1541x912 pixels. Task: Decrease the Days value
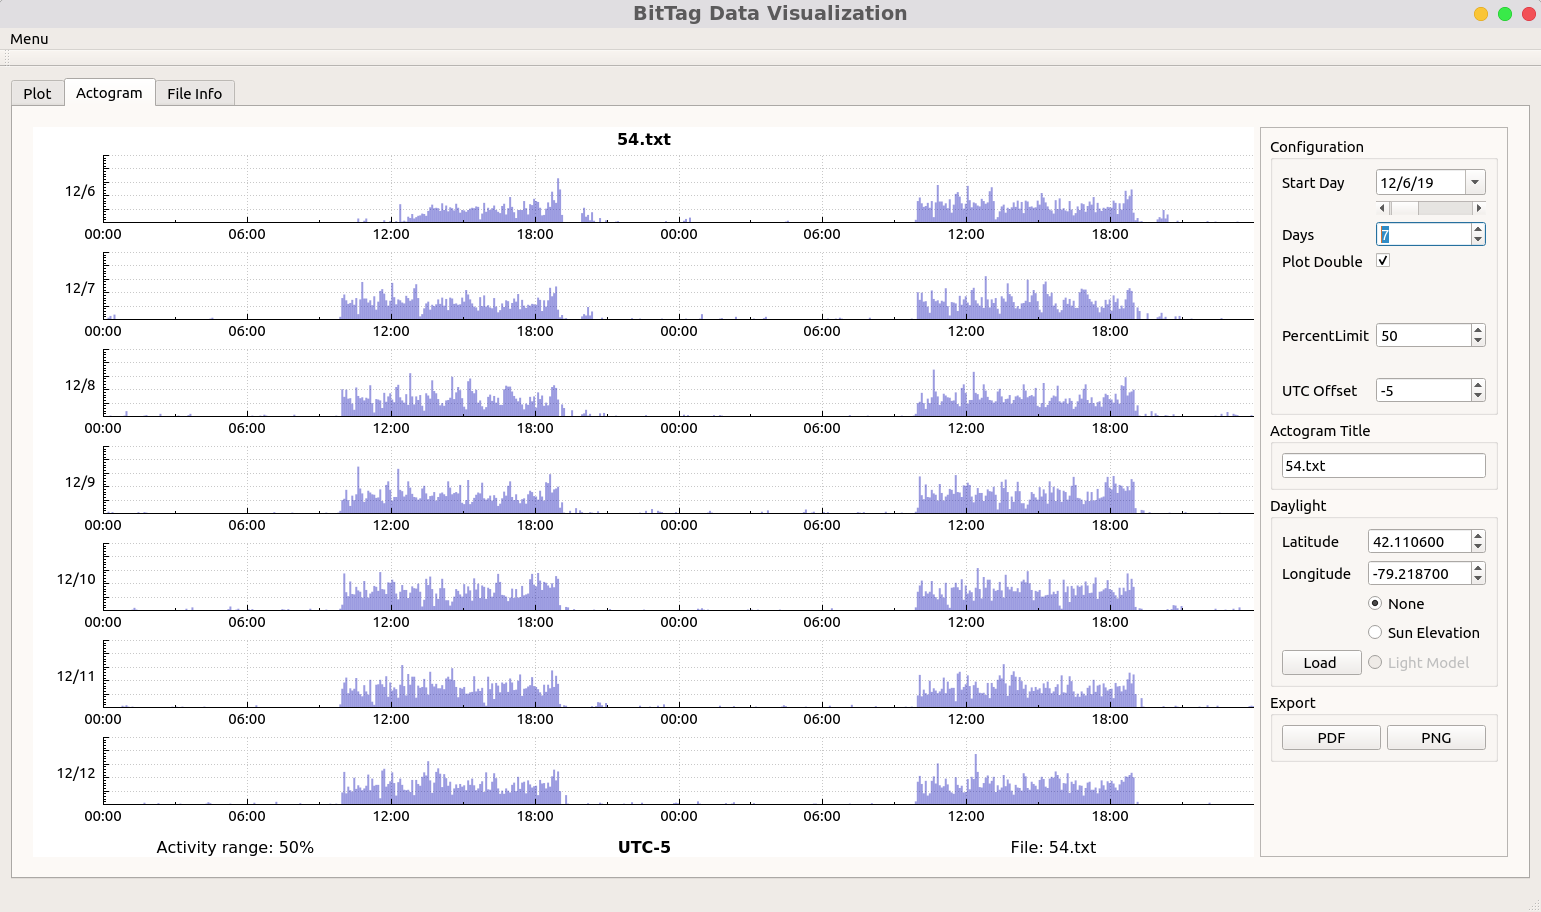(1478, 239)
